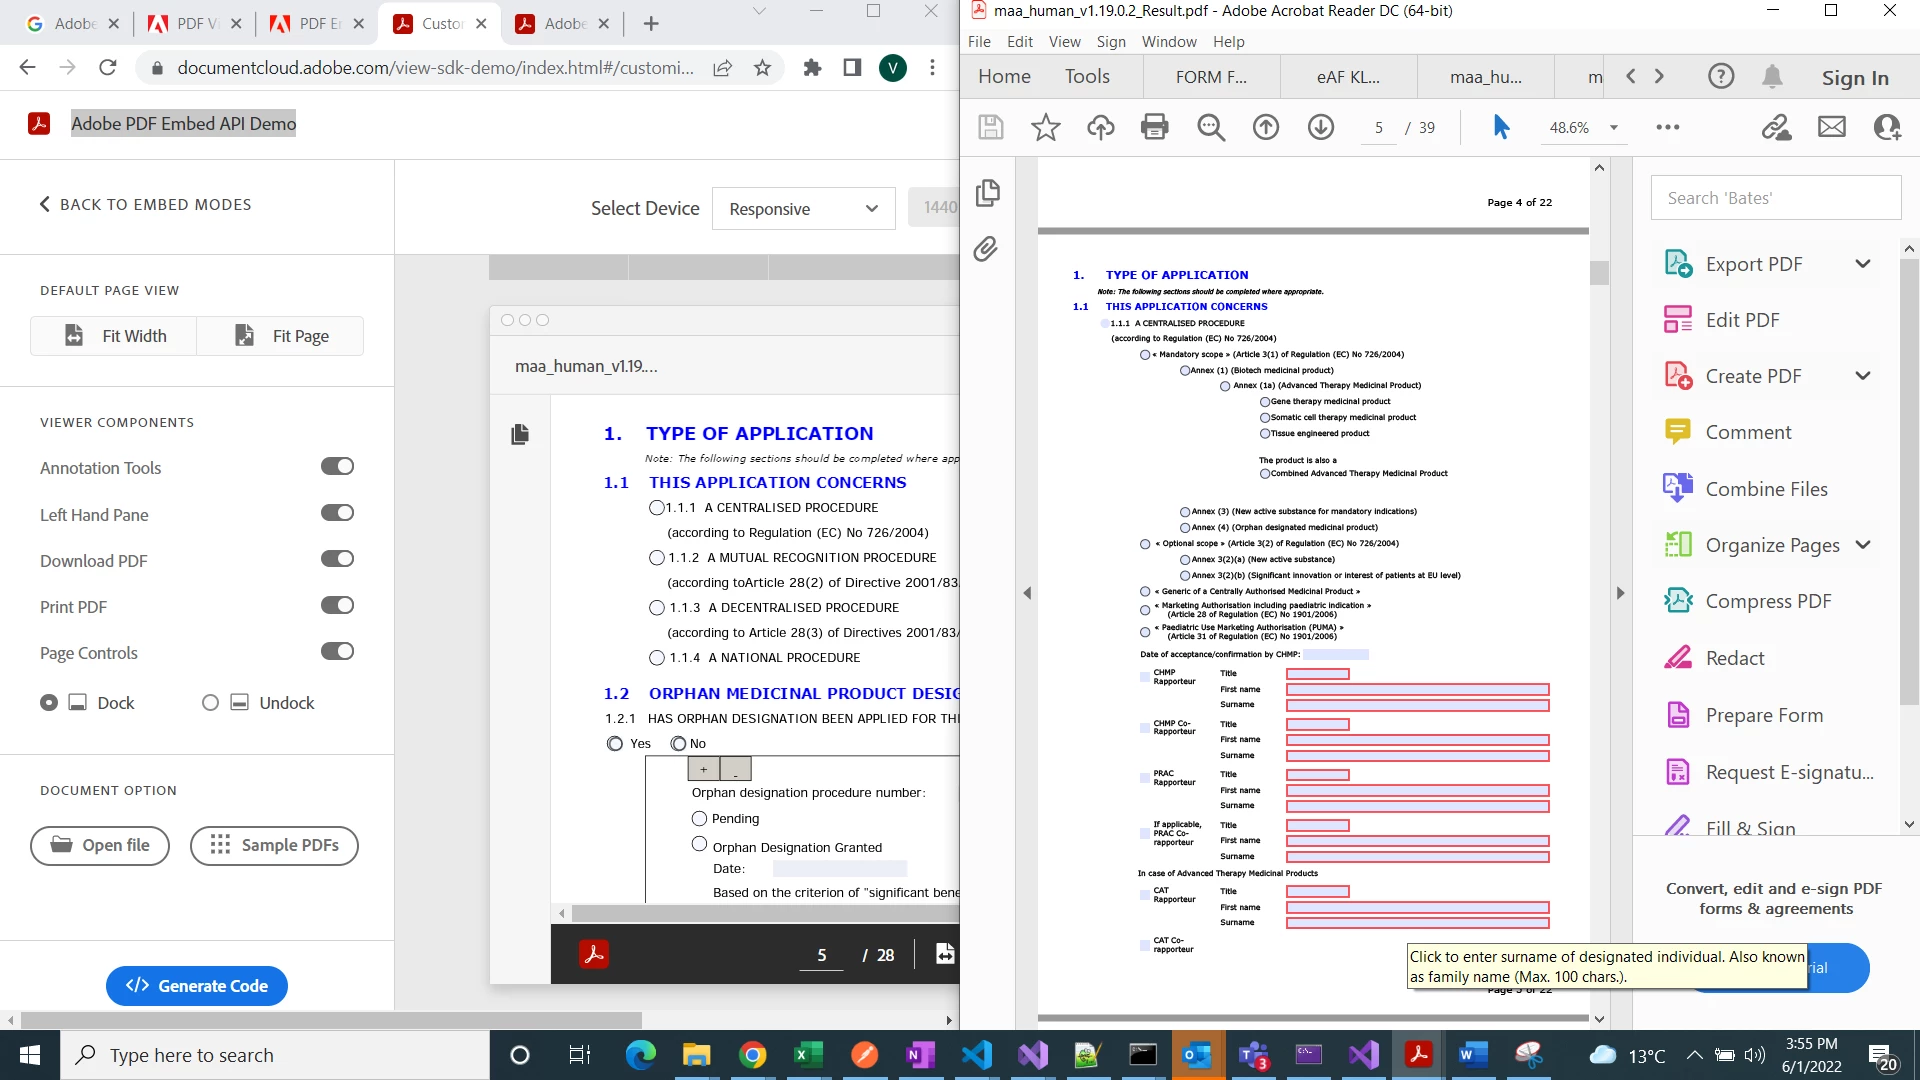The height and width of the screenshot is (1080, 1920).
Task: Click the Print icon in Acrobat toolbar
Action: click(x=1154, y=127)
